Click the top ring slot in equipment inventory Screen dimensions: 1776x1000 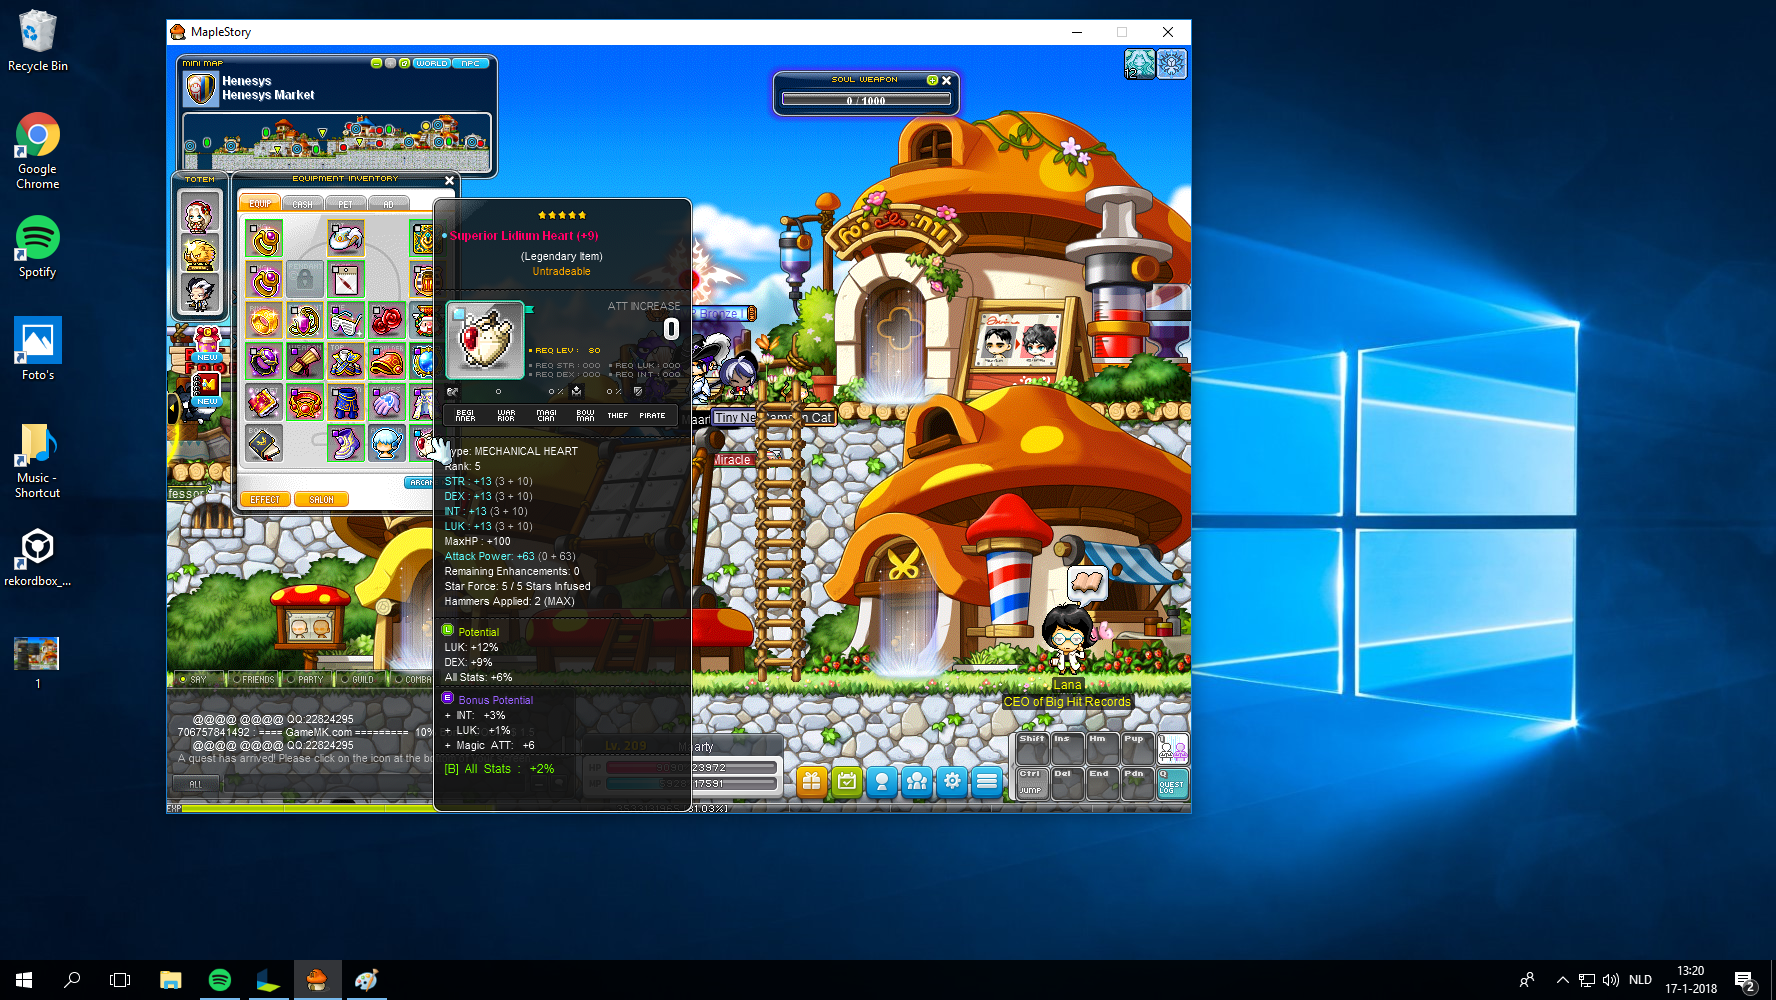pos(264,240)
